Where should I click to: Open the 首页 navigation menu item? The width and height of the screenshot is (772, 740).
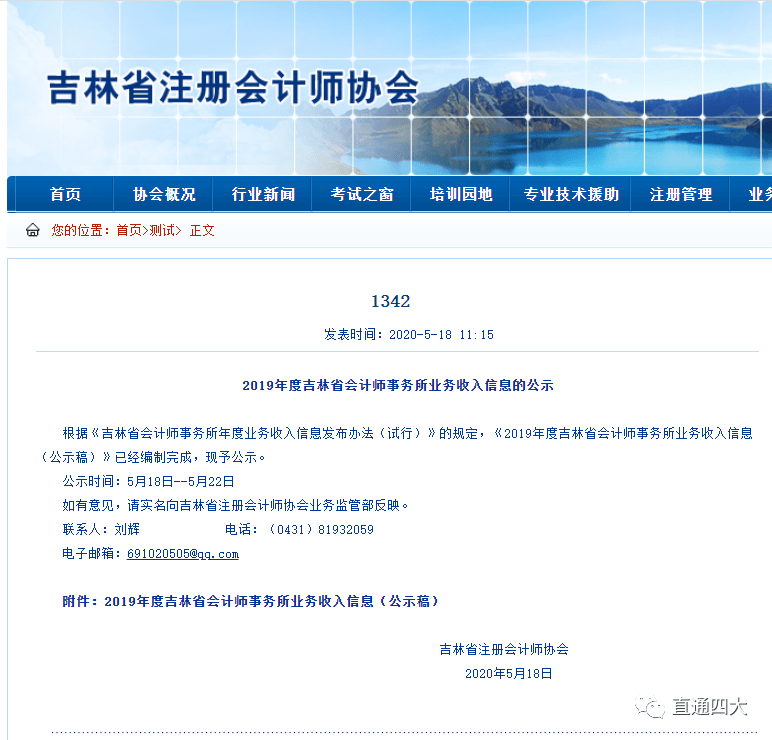(65, 194)
